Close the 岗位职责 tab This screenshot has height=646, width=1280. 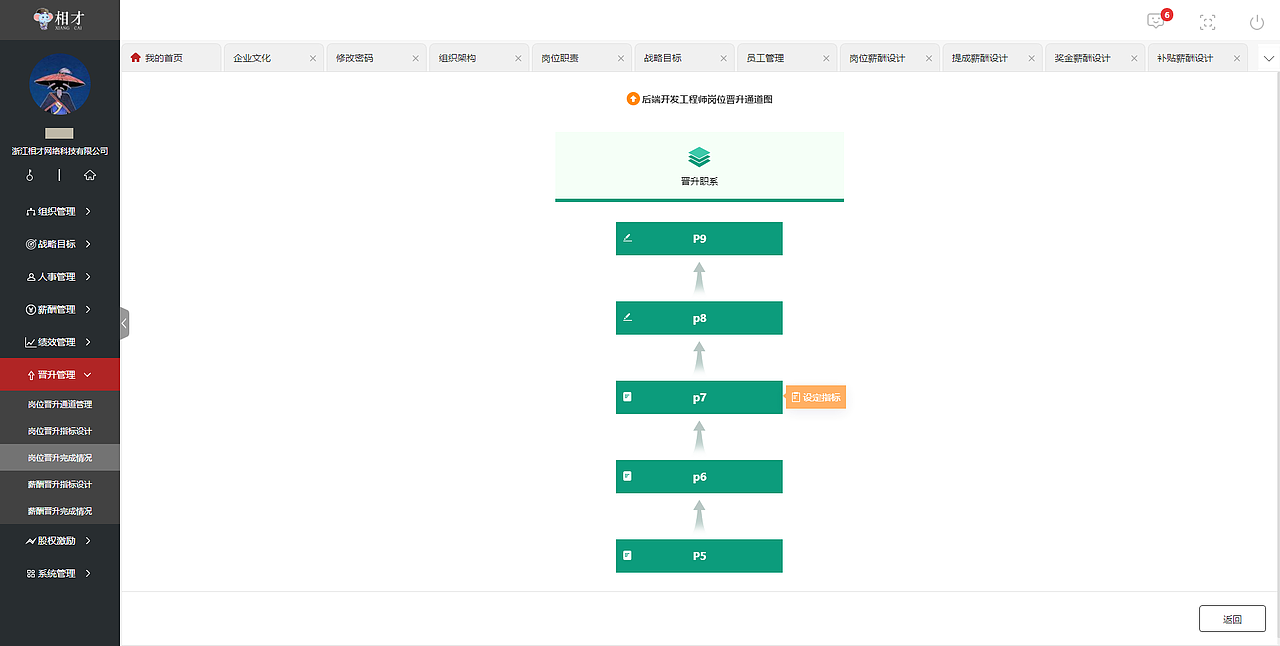tap(621, 58)
